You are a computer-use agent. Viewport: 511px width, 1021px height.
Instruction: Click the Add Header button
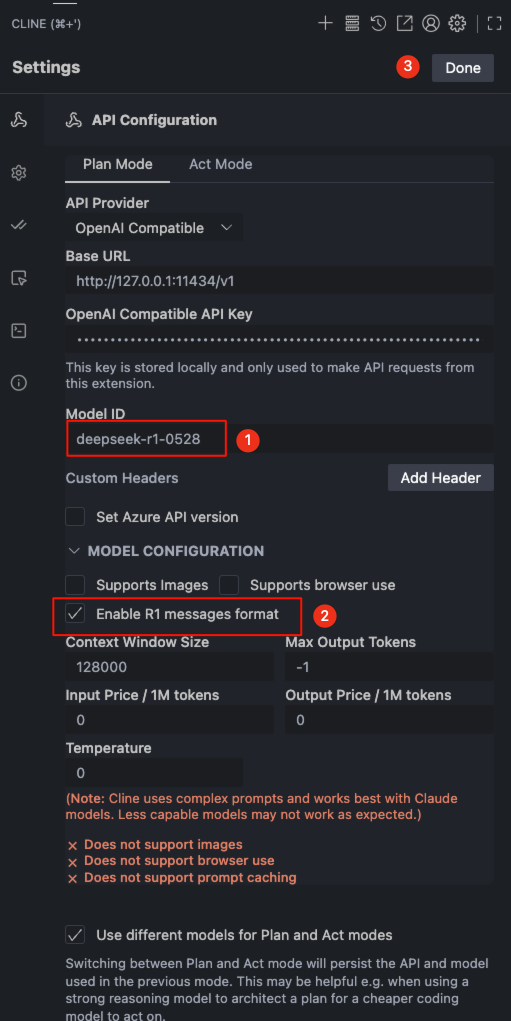tap(441, 478)
